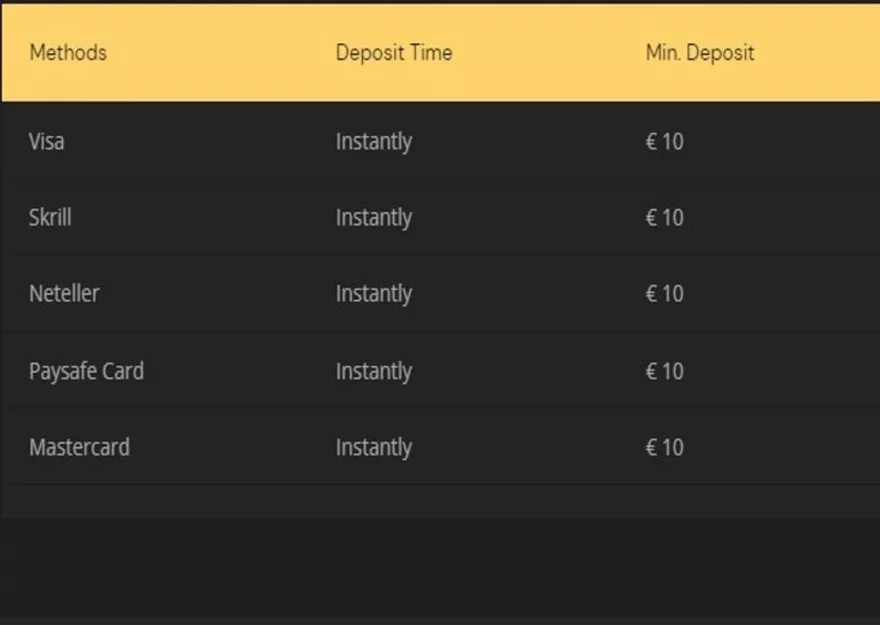Click the Deposit Time column header
880x625 pixels.
(394, 52)
